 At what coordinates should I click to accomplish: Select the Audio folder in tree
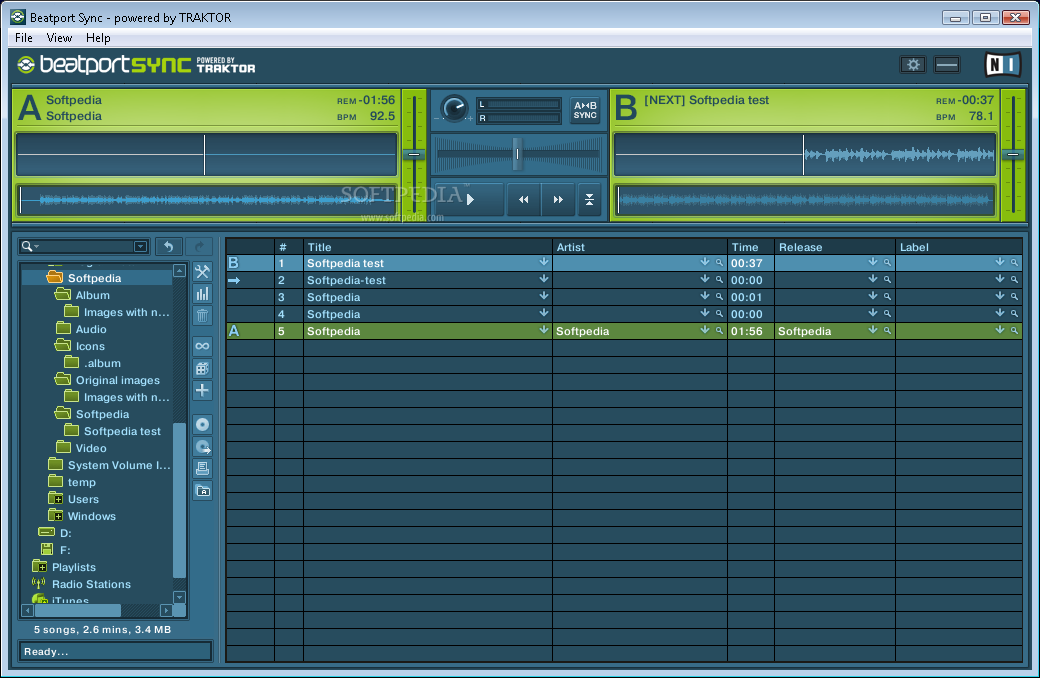(91, 329)
